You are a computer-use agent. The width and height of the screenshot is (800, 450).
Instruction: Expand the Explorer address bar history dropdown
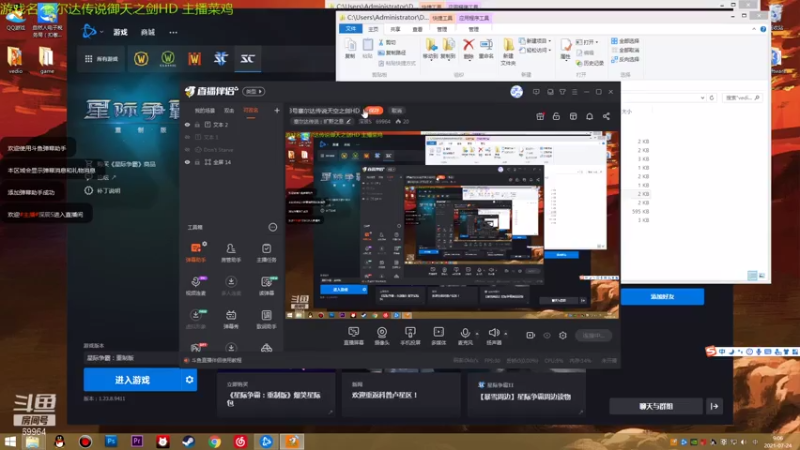[x=703, y=97]
